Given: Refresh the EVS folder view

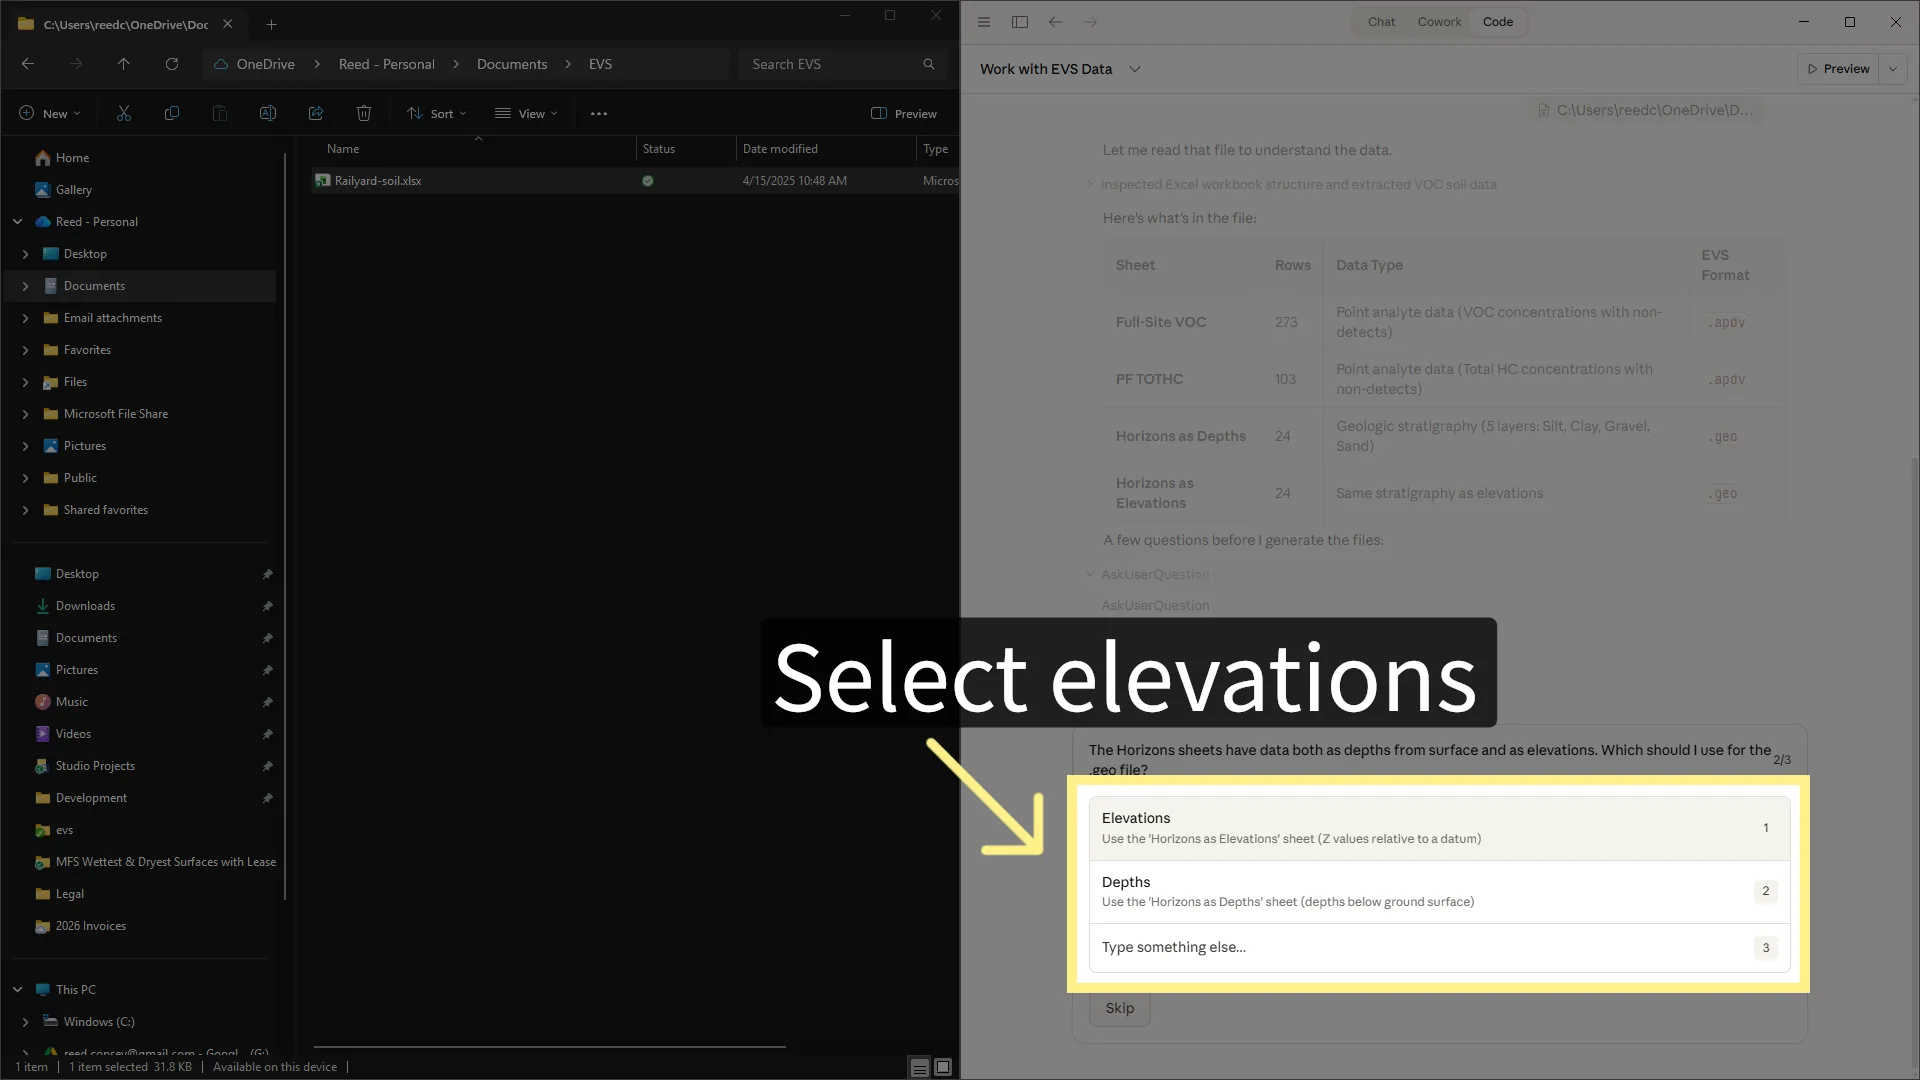Looking at the screenshot, I should pos(172,64).
